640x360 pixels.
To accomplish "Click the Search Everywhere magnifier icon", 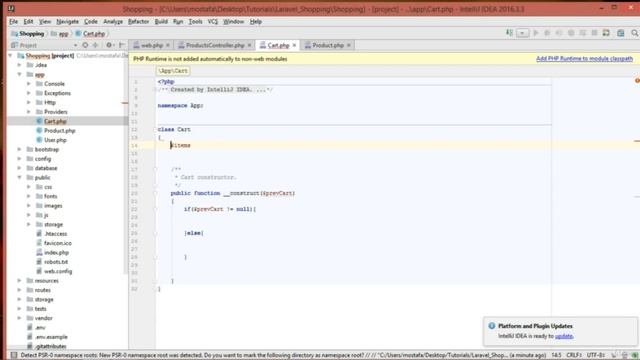I will (635, 33).
